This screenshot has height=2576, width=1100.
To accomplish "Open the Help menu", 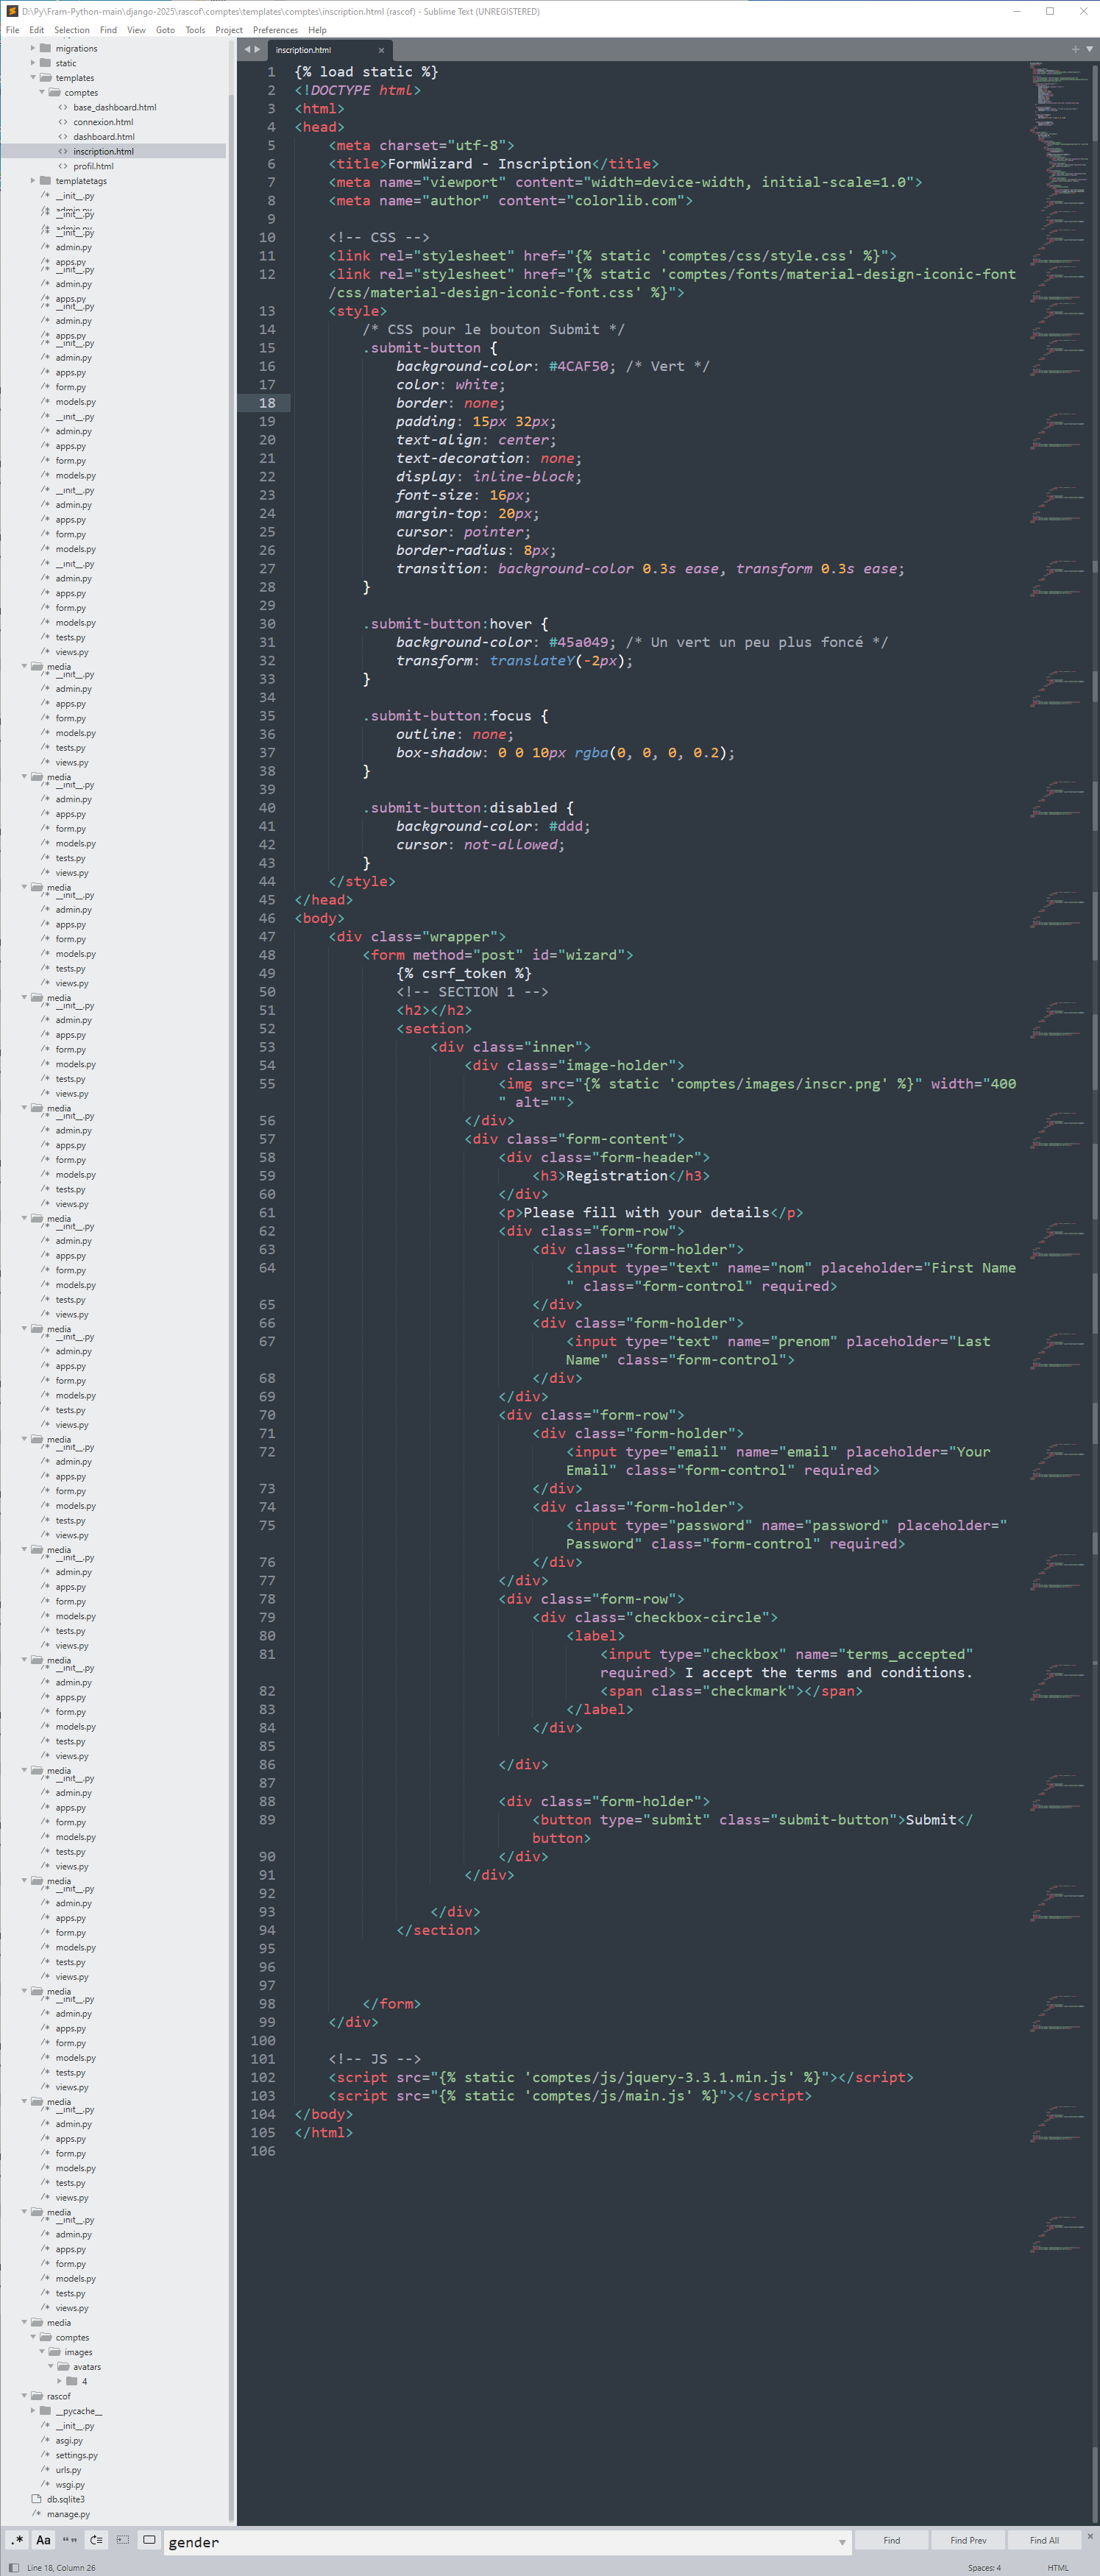I will pos(317,30).
